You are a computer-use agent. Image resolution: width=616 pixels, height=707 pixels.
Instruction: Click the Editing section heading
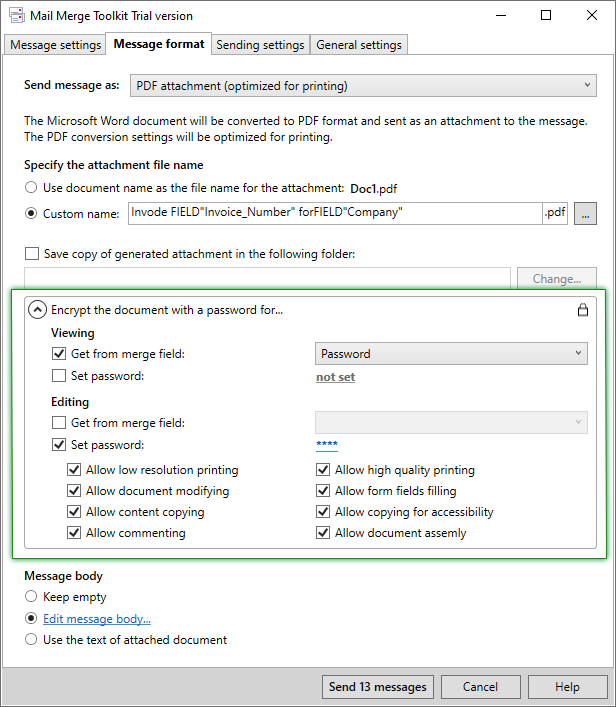pyautogui.click(x=70, y=402)
